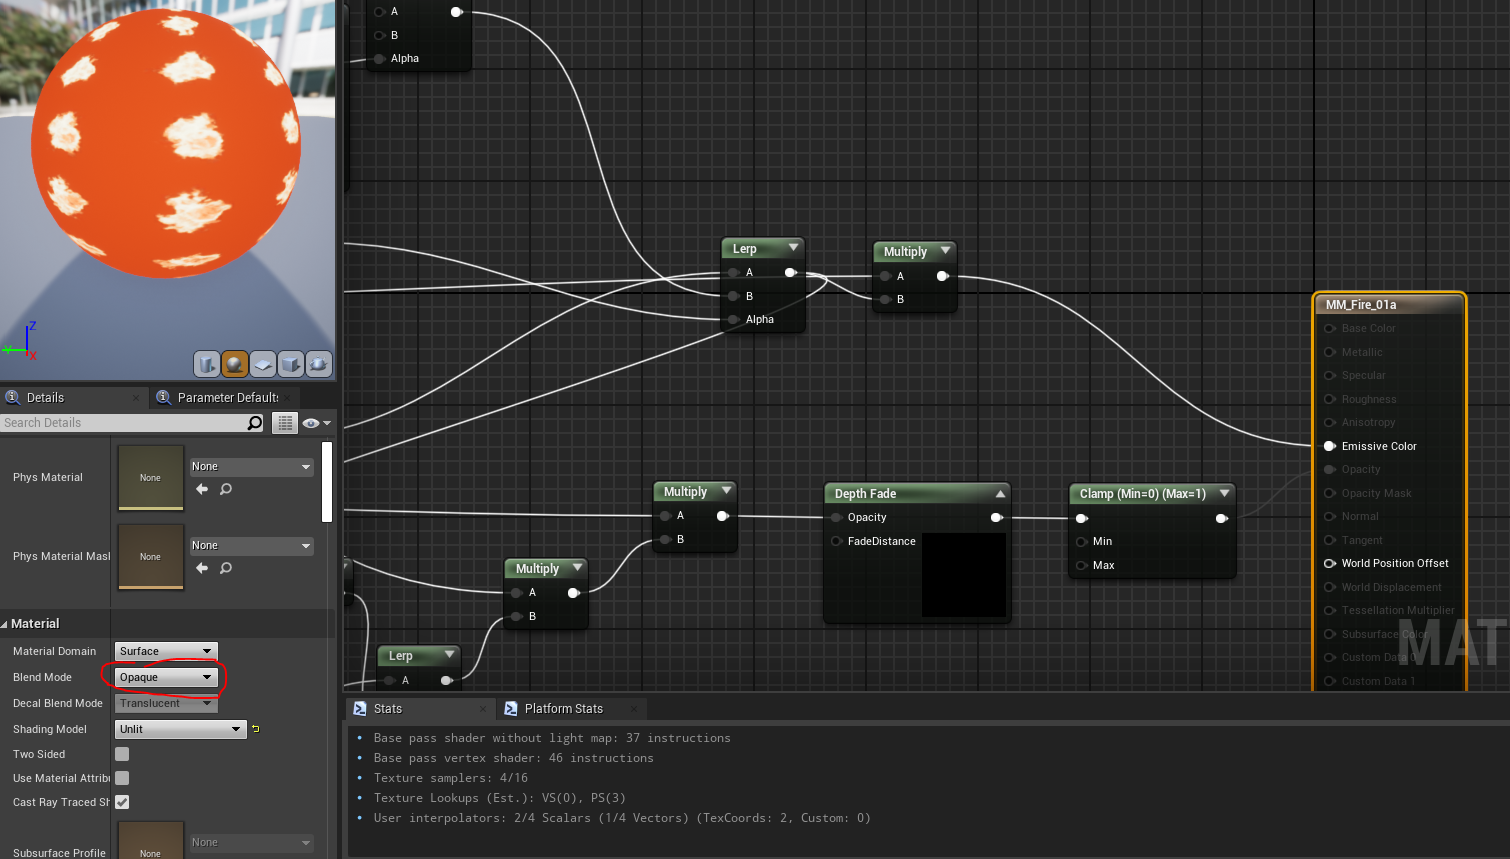This screenshot has width=1510, height=859.
Task: Select the cylinder preview mesh shape
Action: tap(207, 364)
